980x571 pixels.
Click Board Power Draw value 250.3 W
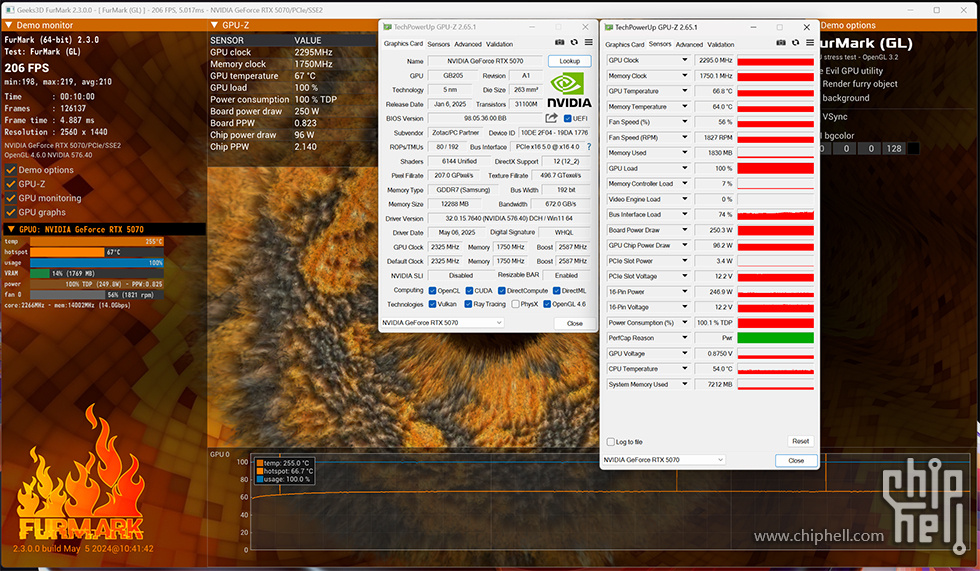click(714, 230)
